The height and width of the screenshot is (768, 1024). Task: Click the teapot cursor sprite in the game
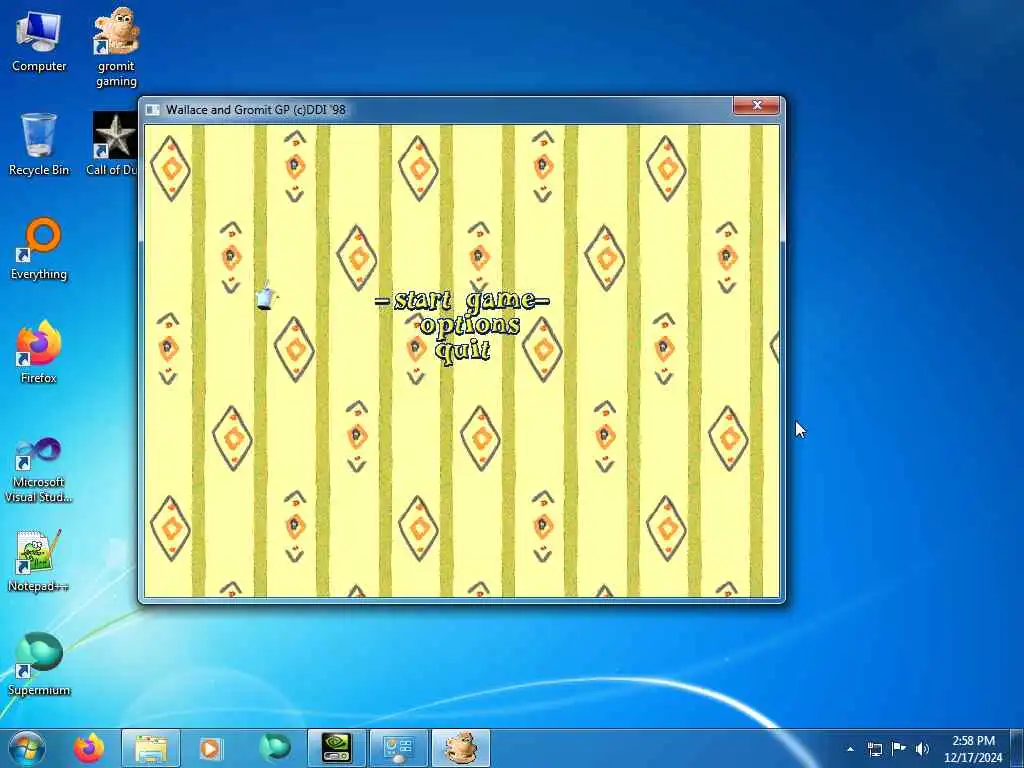click(266, 296)
